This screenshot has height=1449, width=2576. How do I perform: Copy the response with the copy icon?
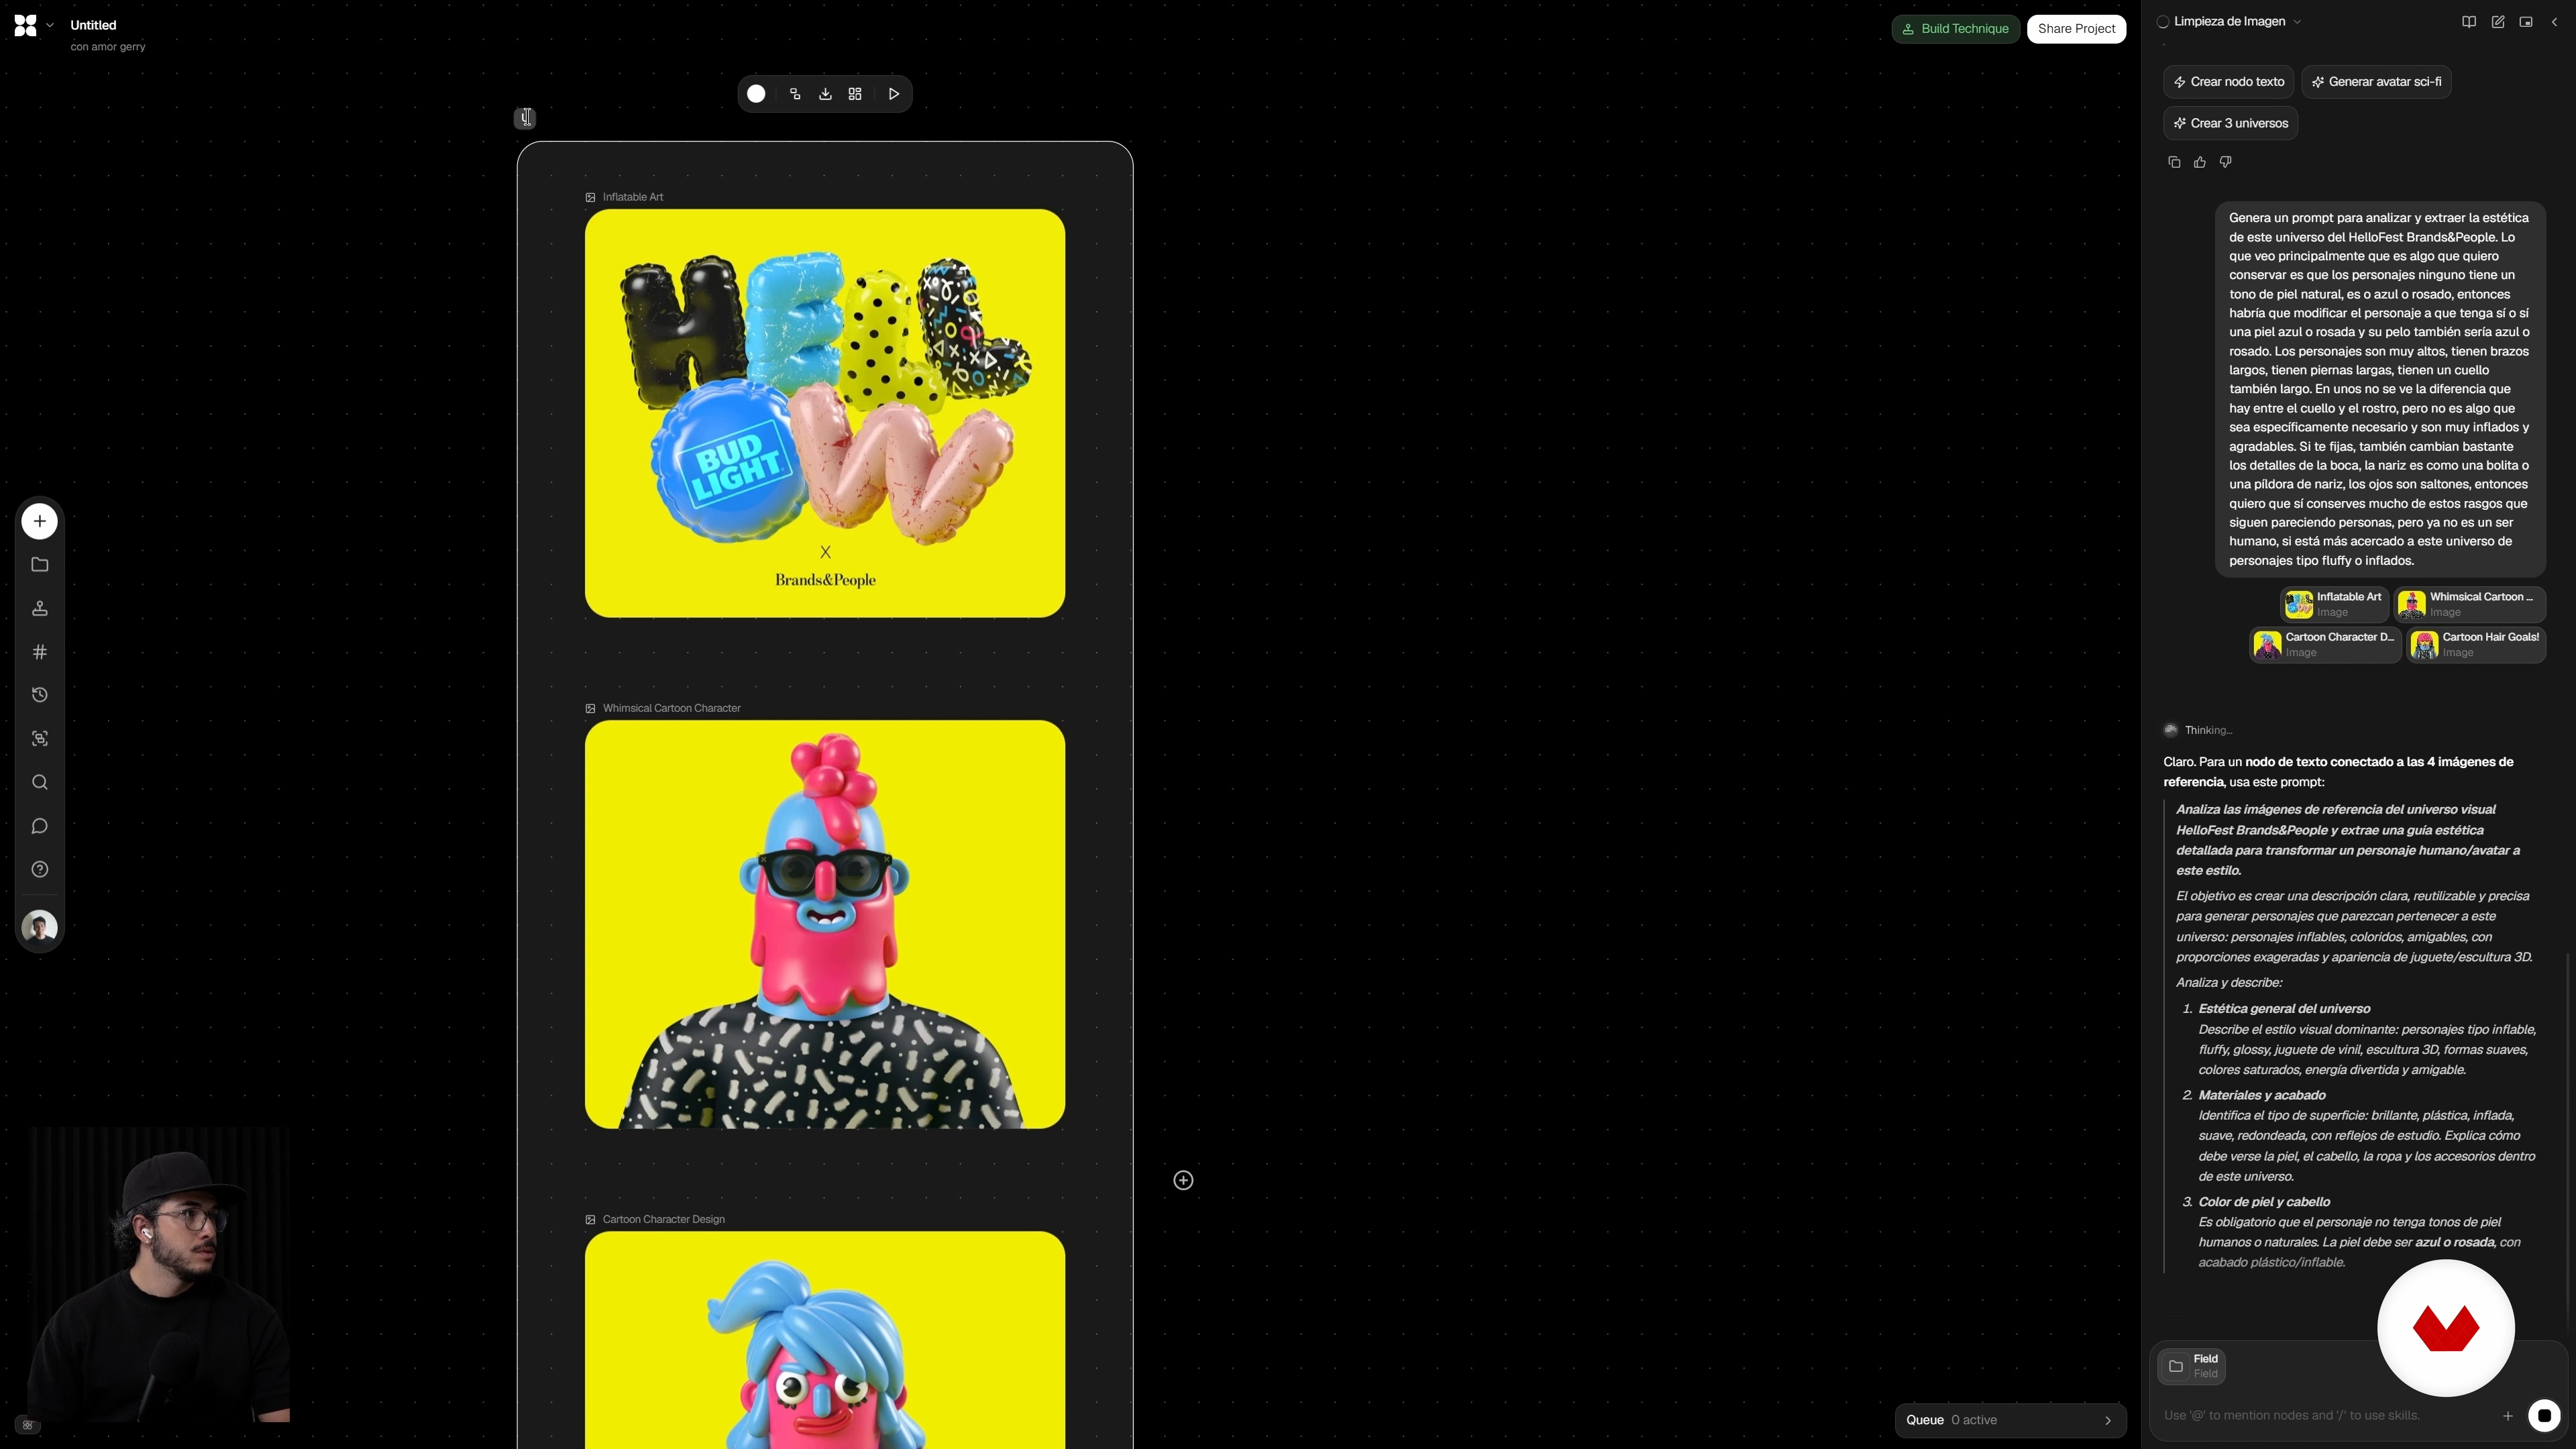point(2174,162)
